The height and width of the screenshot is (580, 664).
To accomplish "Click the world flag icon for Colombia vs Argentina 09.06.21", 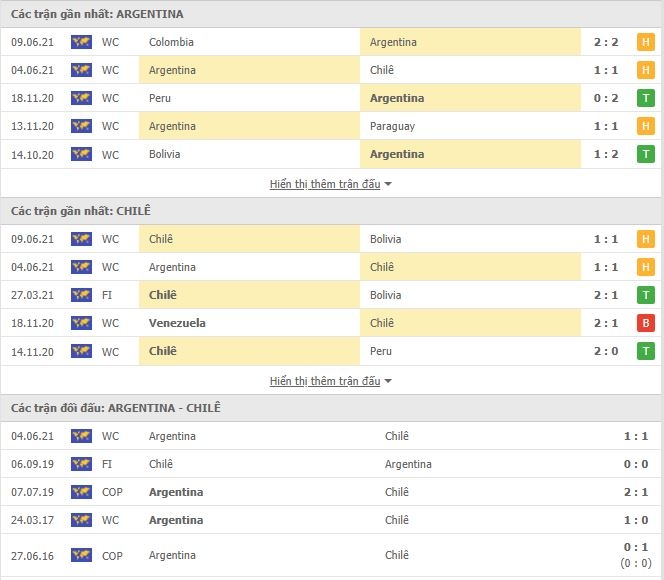I will [81, 42].
